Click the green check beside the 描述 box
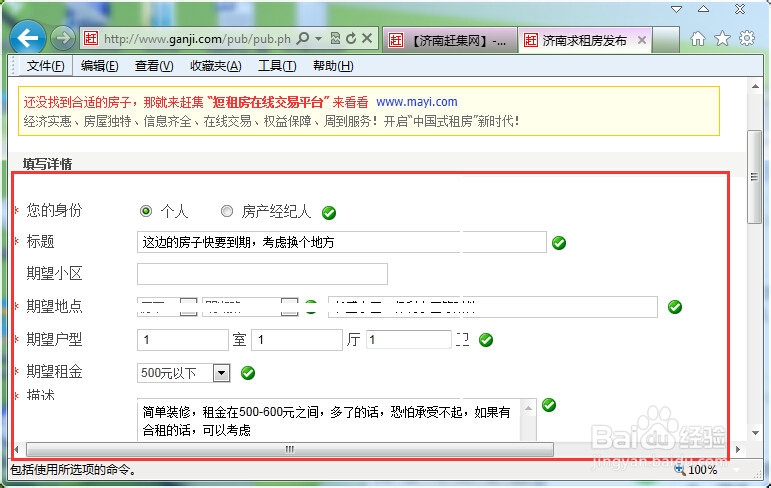This screenshot has height=488, width=771. point(549,405)
